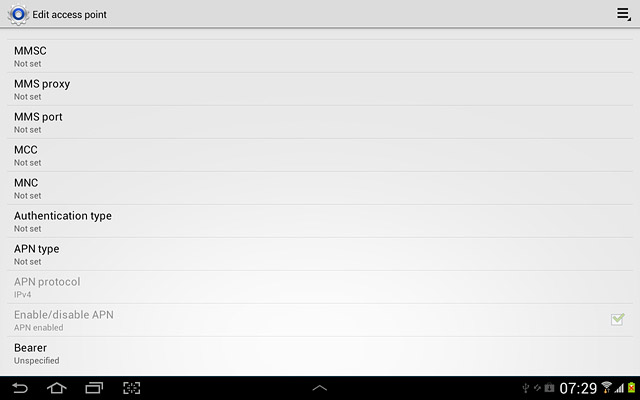This screenshot has width=640, height=400.
Task: Open the MMSC setting
Action: (x=320, y=56)
